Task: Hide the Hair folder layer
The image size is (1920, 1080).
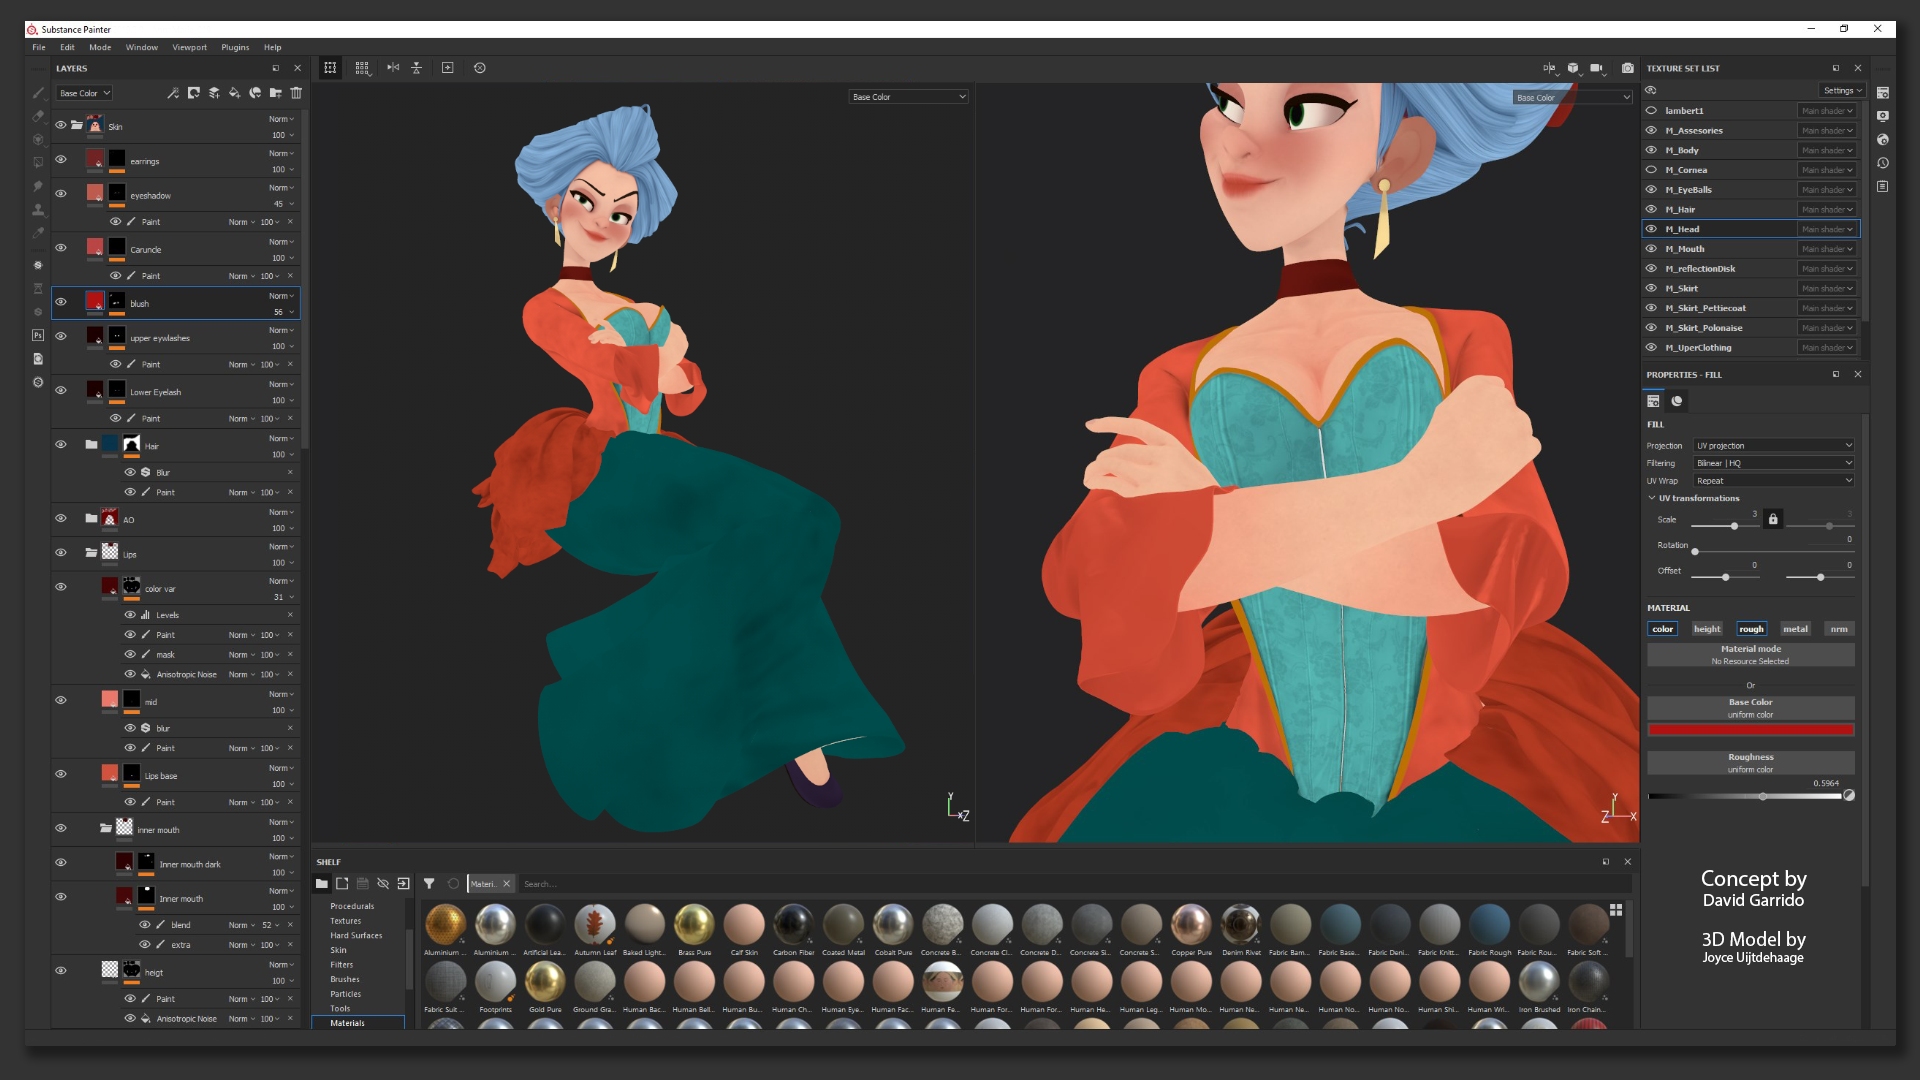Action: [61, 445]
